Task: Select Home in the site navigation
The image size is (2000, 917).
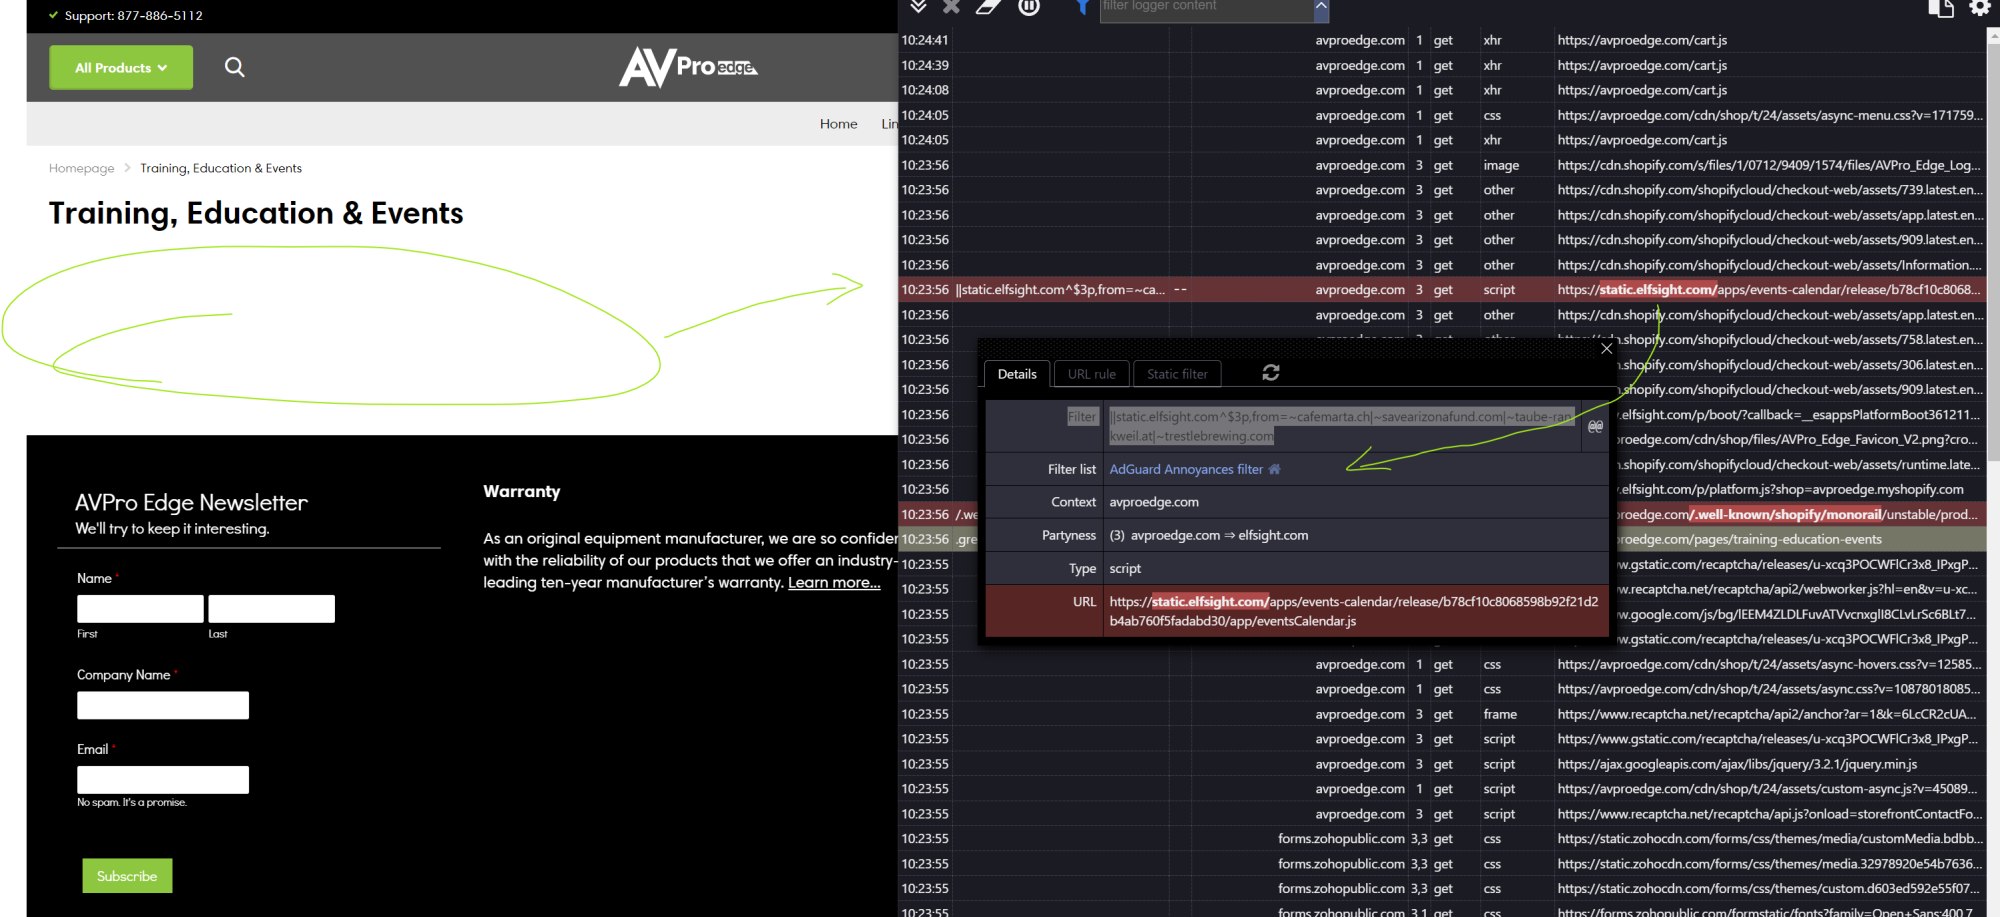Action: point(838,123)
